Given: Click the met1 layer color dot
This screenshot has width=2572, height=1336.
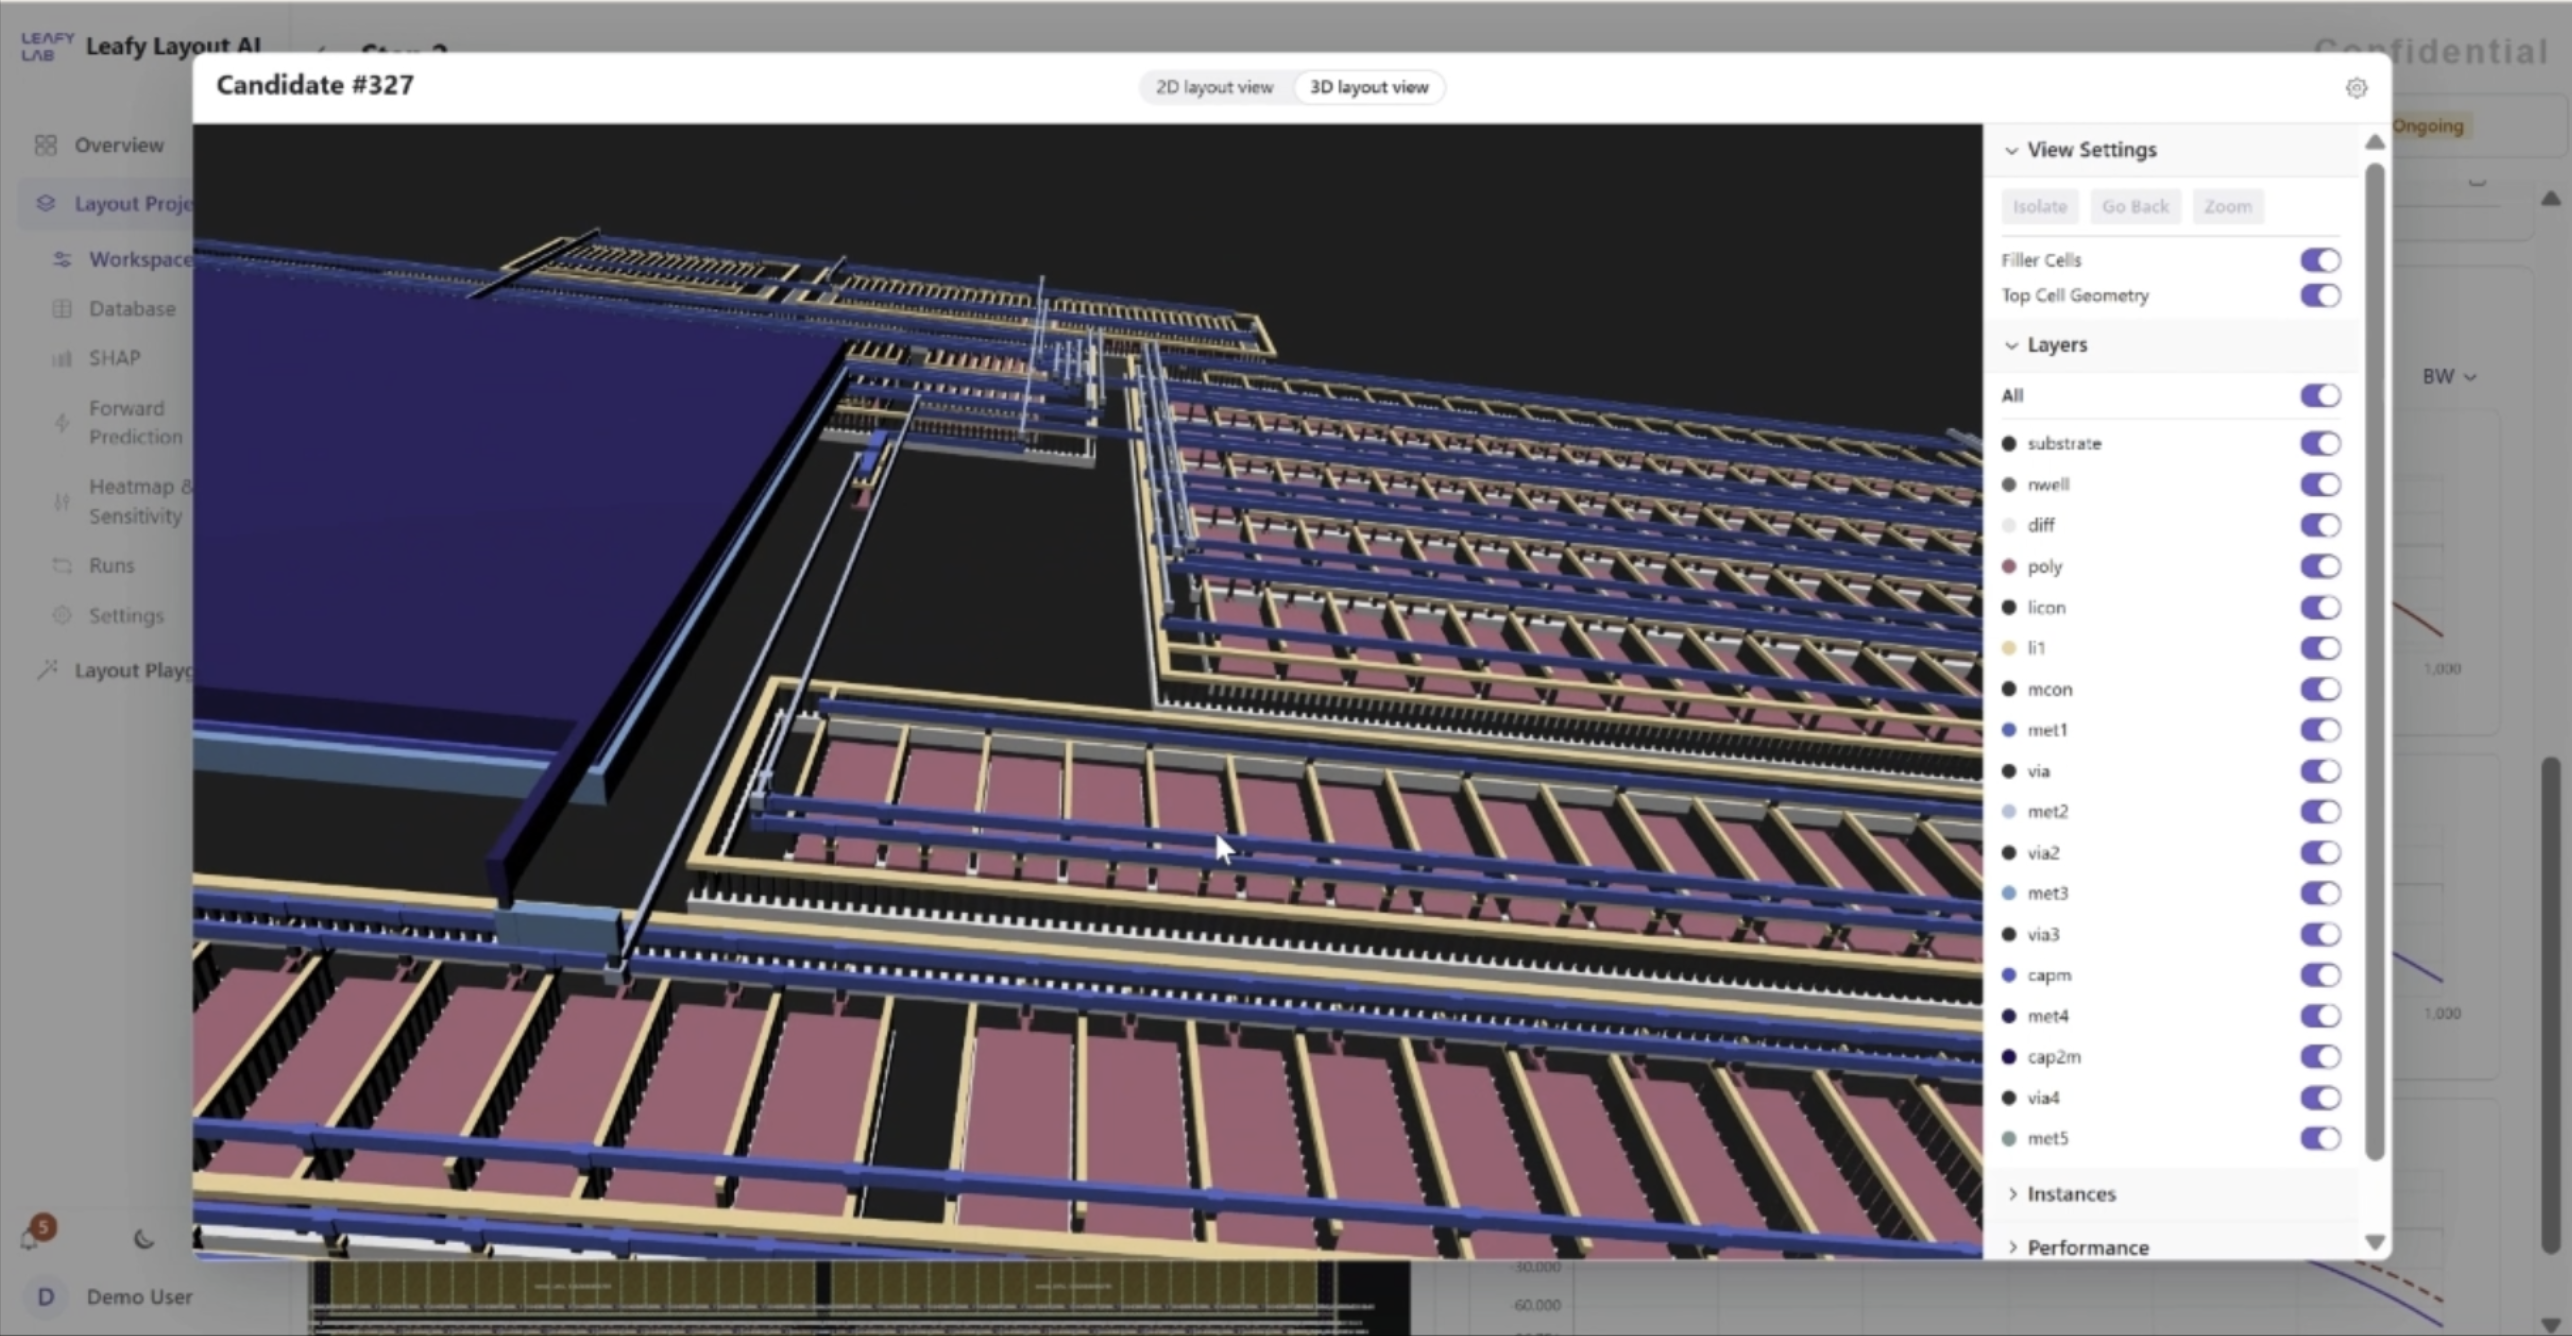Looking at the screenshot, I should point(2009,730).
